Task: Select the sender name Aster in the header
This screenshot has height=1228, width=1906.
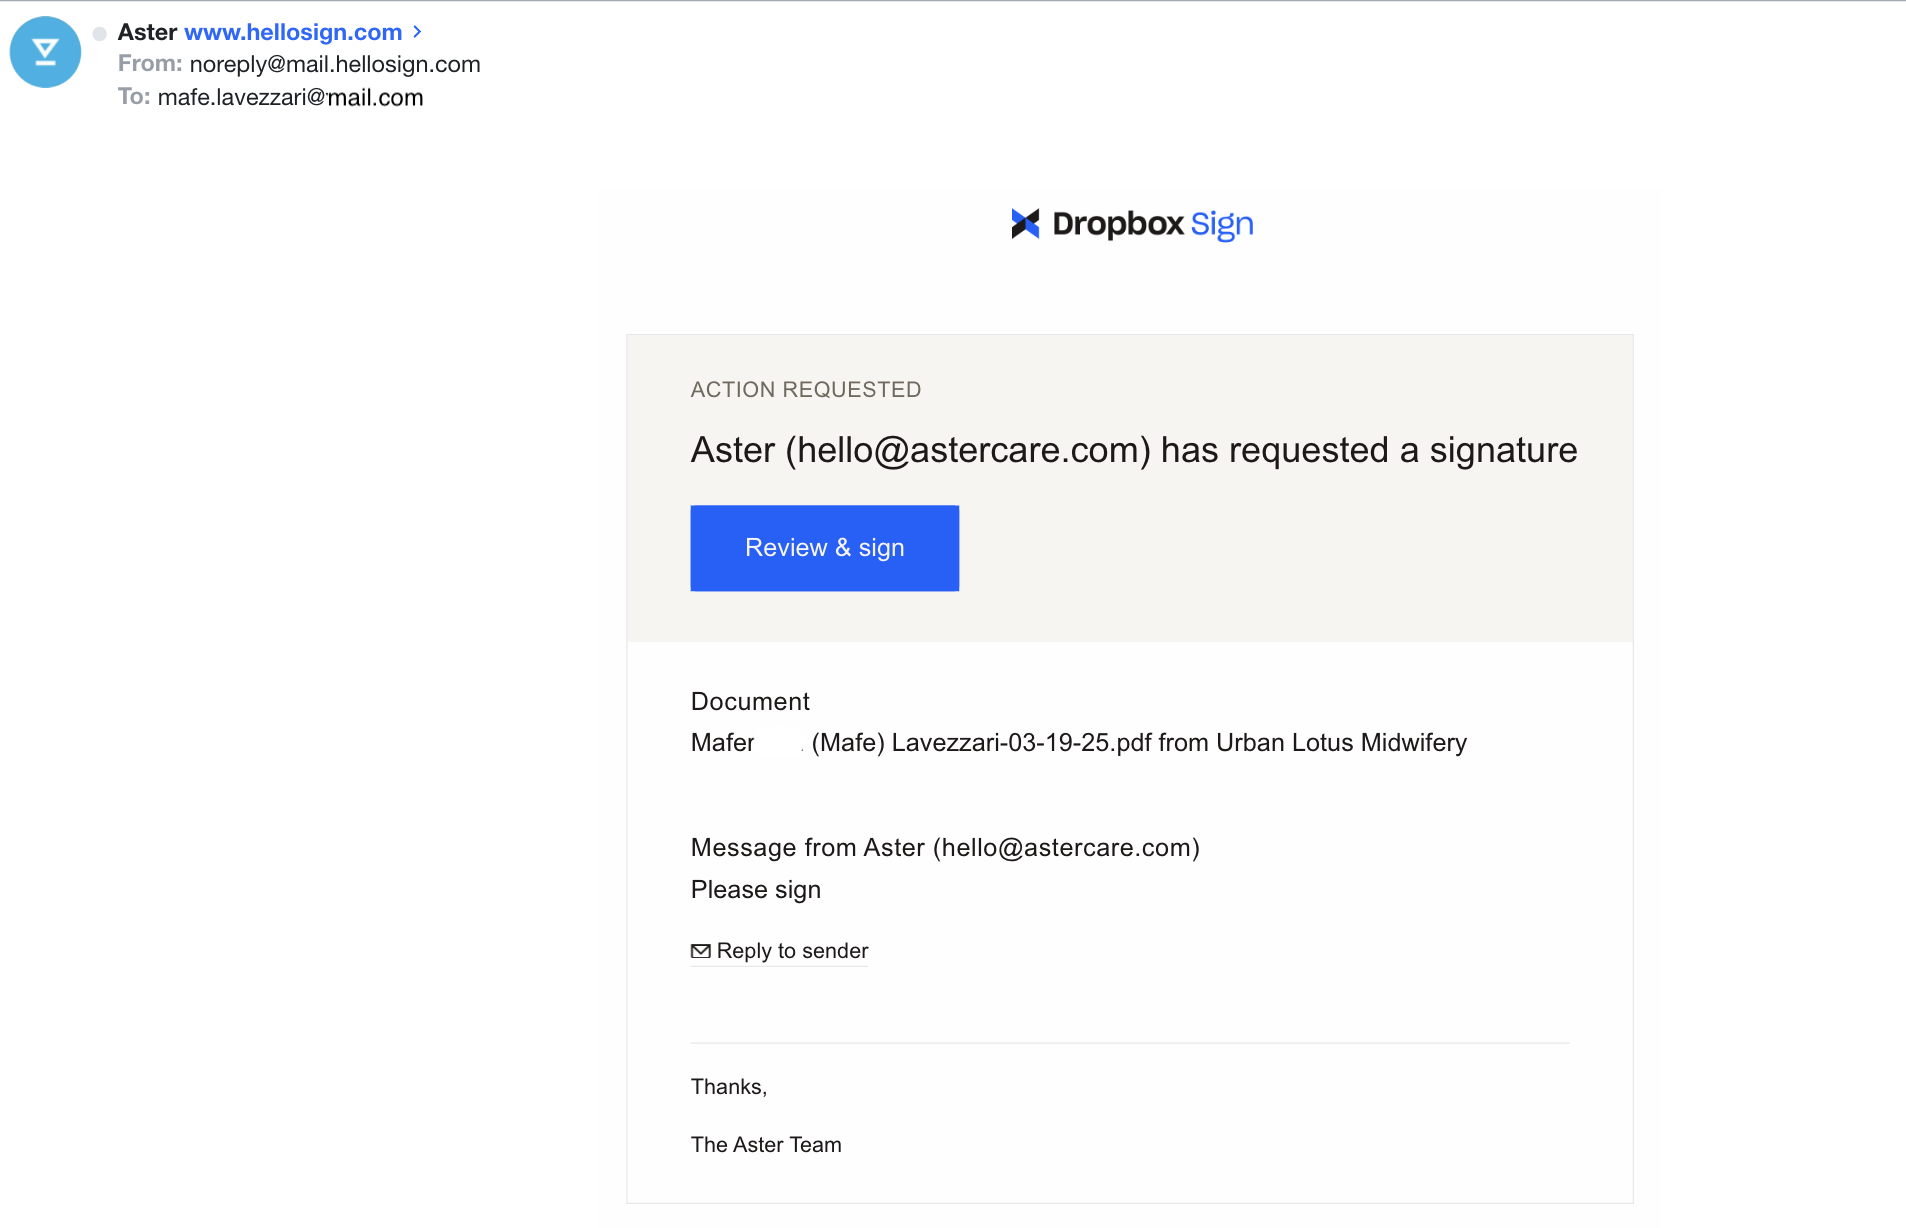Action: click(147, 32)
